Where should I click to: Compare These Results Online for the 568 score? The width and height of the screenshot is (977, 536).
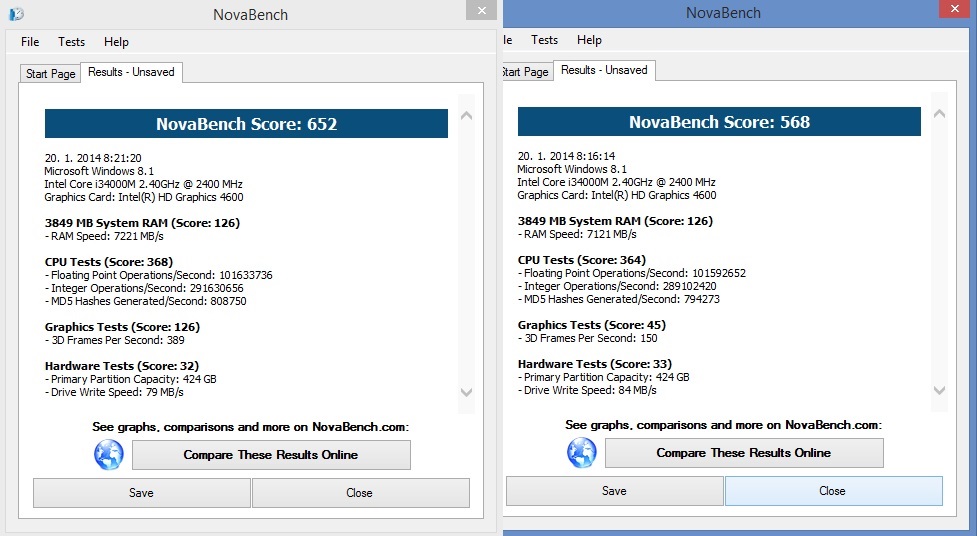pos(744,453)
